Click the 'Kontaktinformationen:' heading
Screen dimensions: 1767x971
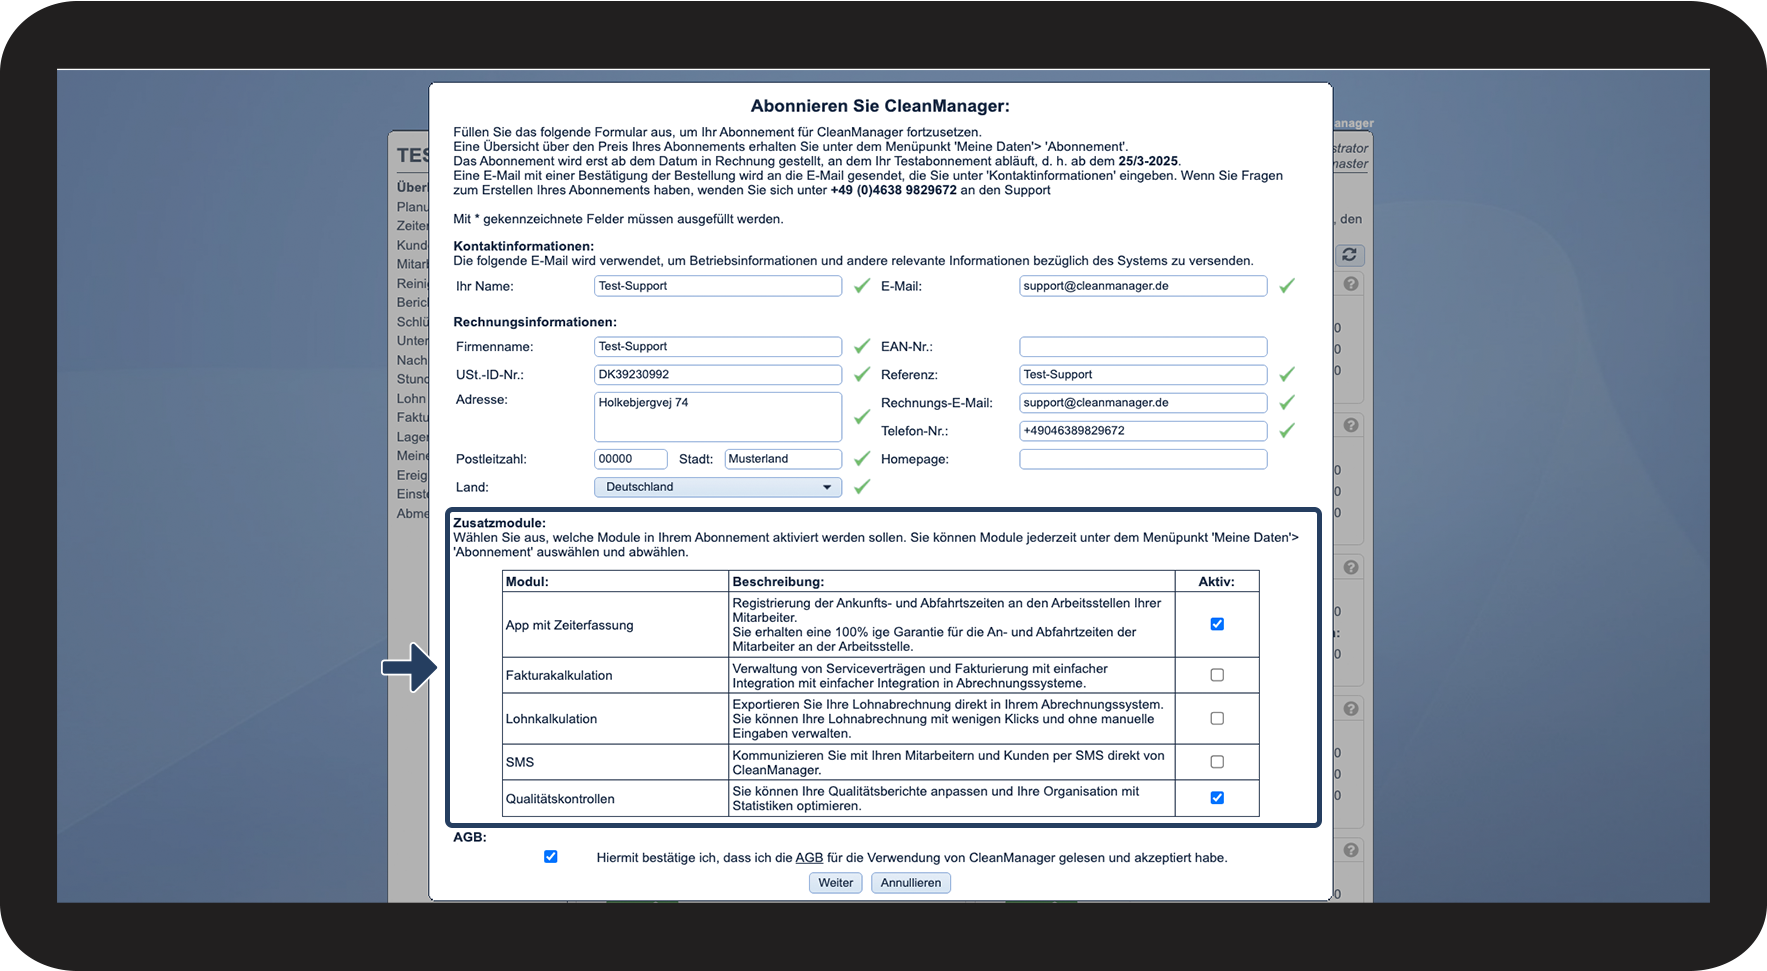(523, 246)
